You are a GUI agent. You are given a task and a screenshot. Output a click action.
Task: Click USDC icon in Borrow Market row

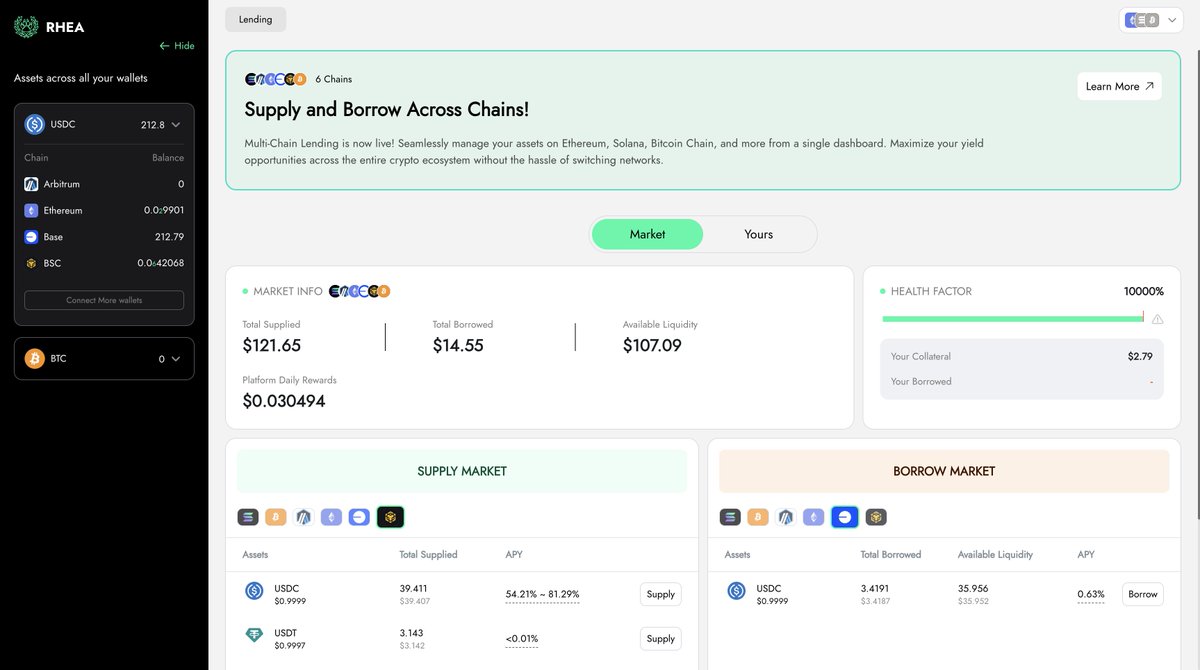[x=737, y=591]
